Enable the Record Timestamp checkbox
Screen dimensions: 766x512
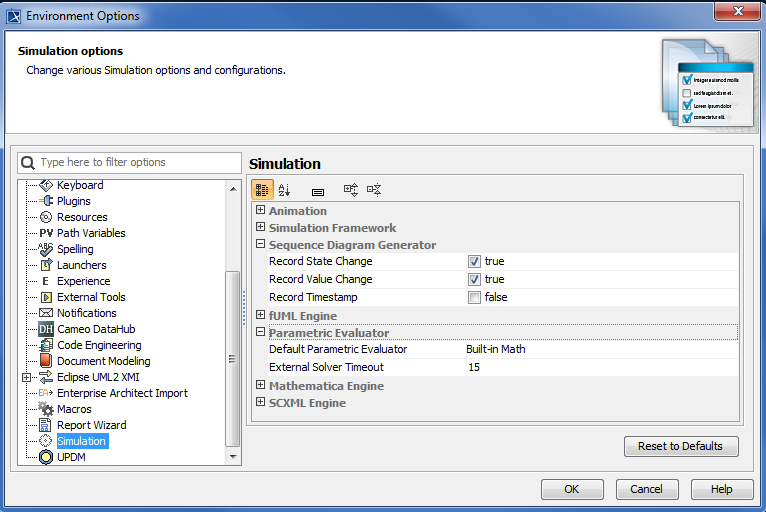tap(475, 297)
